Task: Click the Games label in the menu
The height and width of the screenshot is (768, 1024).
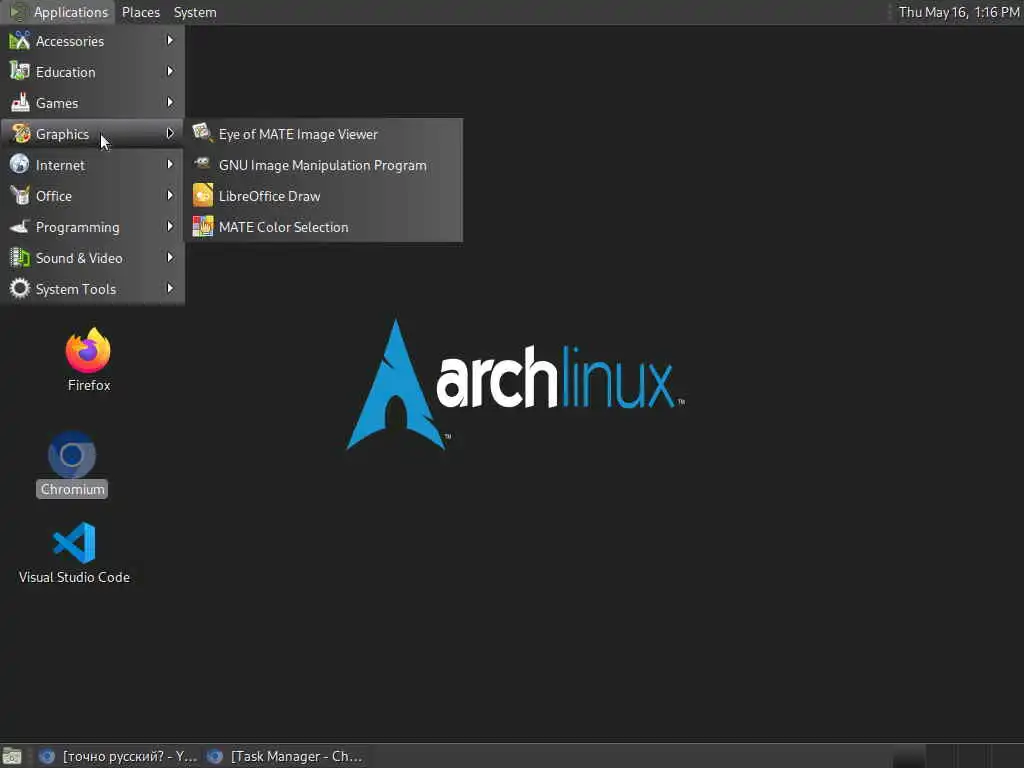Action: click(x=57, y=103)
